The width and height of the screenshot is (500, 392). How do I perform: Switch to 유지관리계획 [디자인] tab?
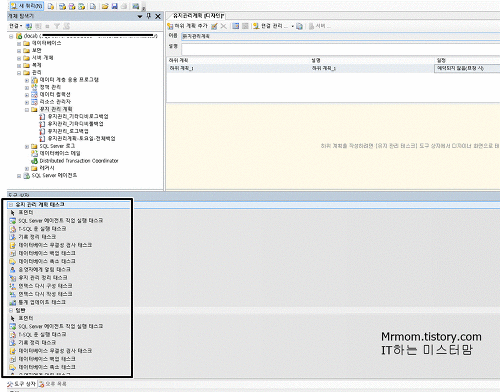click(199, 16)
